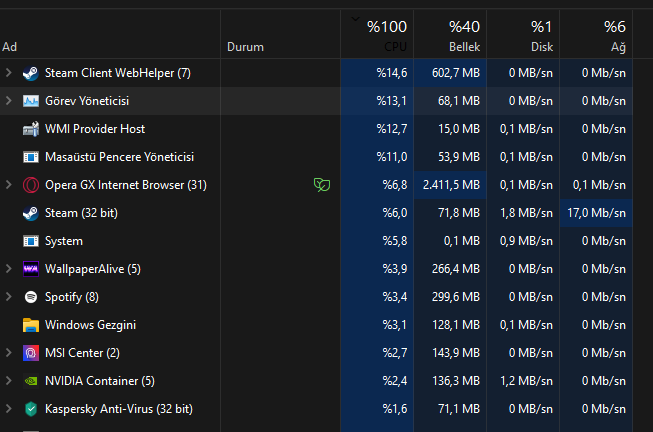Click the NVIDIA Container icon
Image resolution: width=653 pixels, height=432 pixels.
[x=31, y=381]
